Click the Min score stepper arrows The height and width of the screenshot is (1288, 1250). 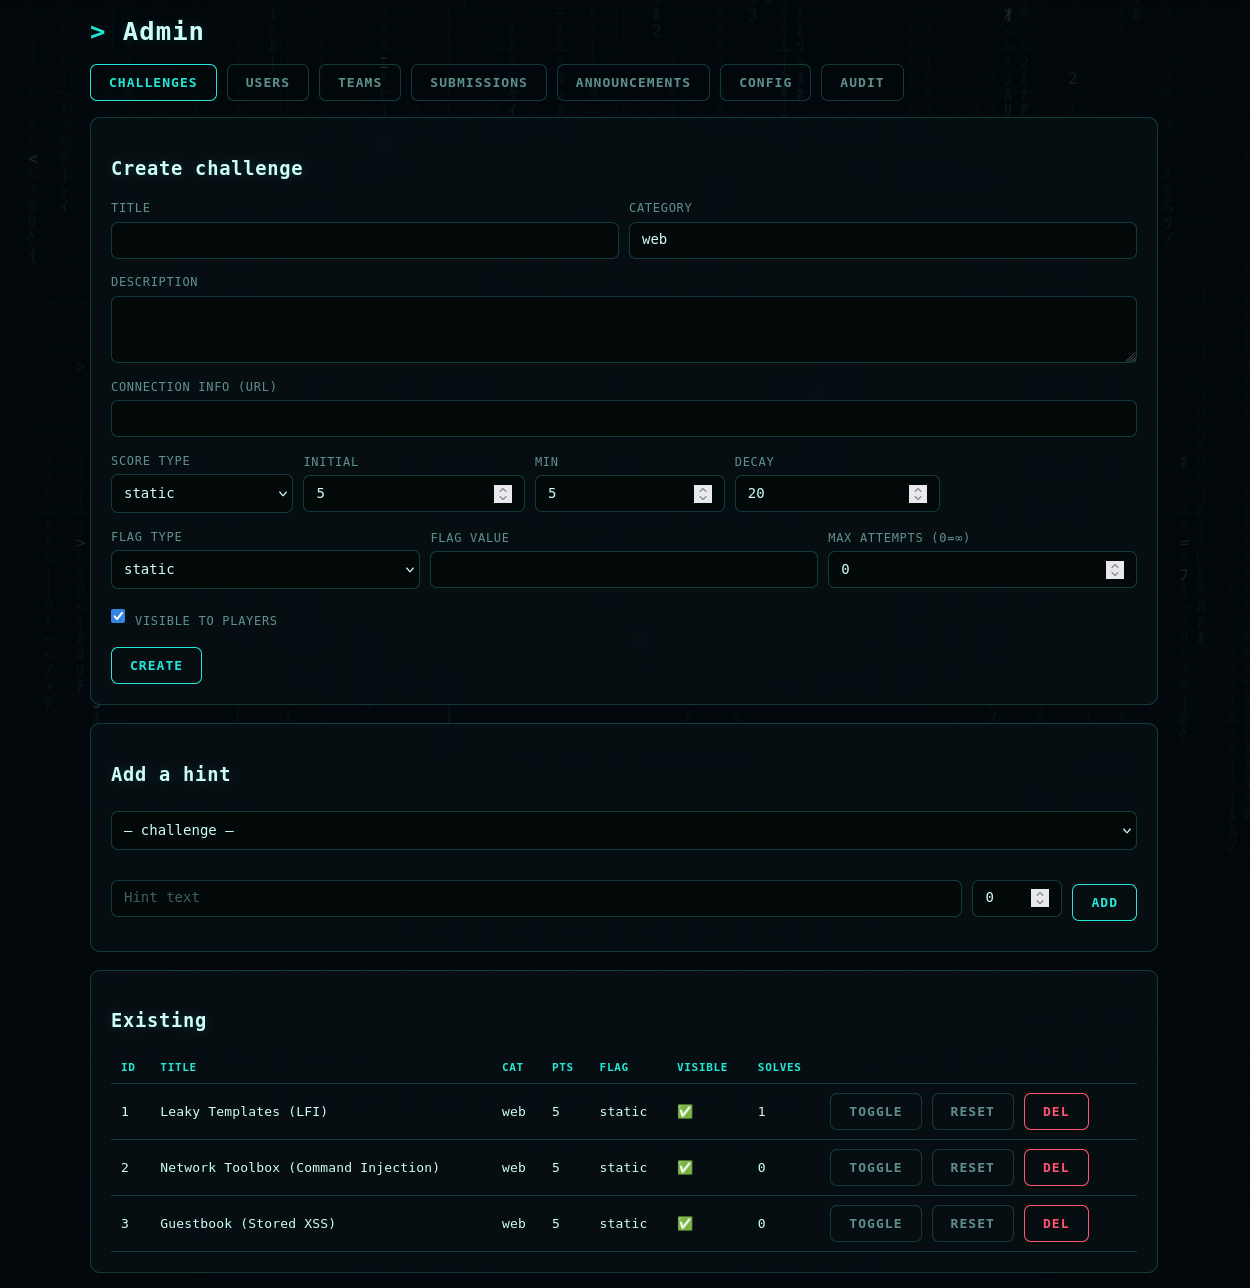coord(703,494)
